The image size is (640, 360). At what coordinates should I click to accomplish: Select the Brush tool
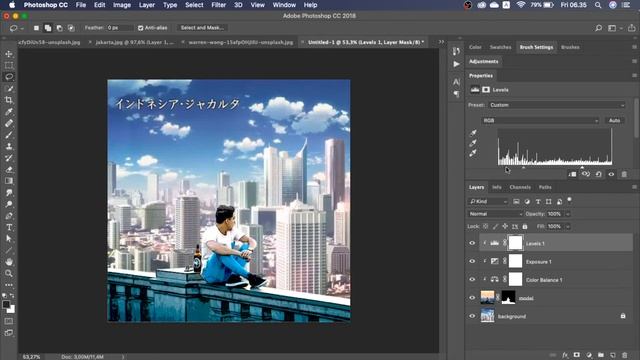9,135
